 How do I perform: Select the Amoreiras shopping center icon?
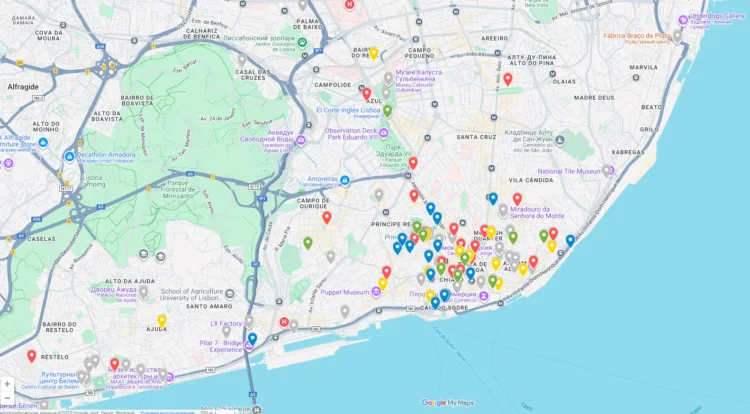click(345, 181)
